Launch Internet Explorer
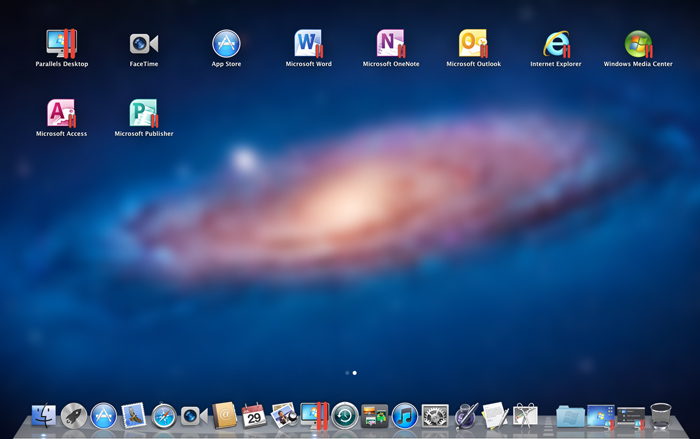The image size is (700, 439). (x=556, y=44)
